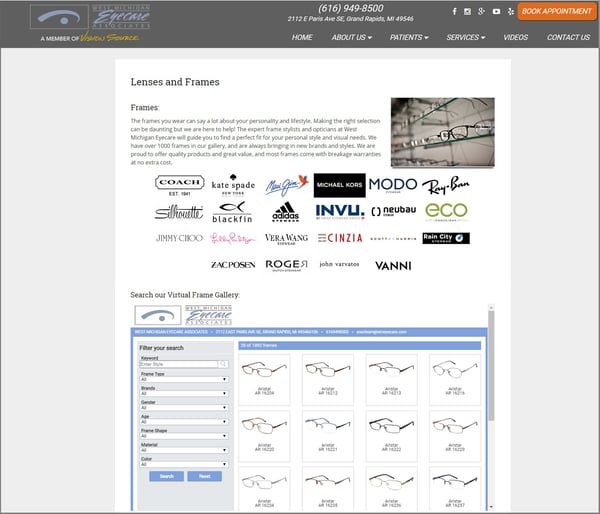
Task: Open the Color filter dropdown
Action: point(184,464)
